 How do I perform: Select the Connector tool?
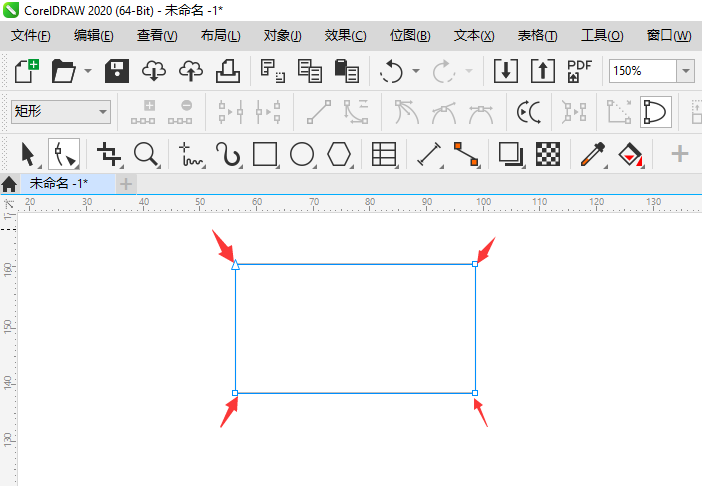[466, 154]
